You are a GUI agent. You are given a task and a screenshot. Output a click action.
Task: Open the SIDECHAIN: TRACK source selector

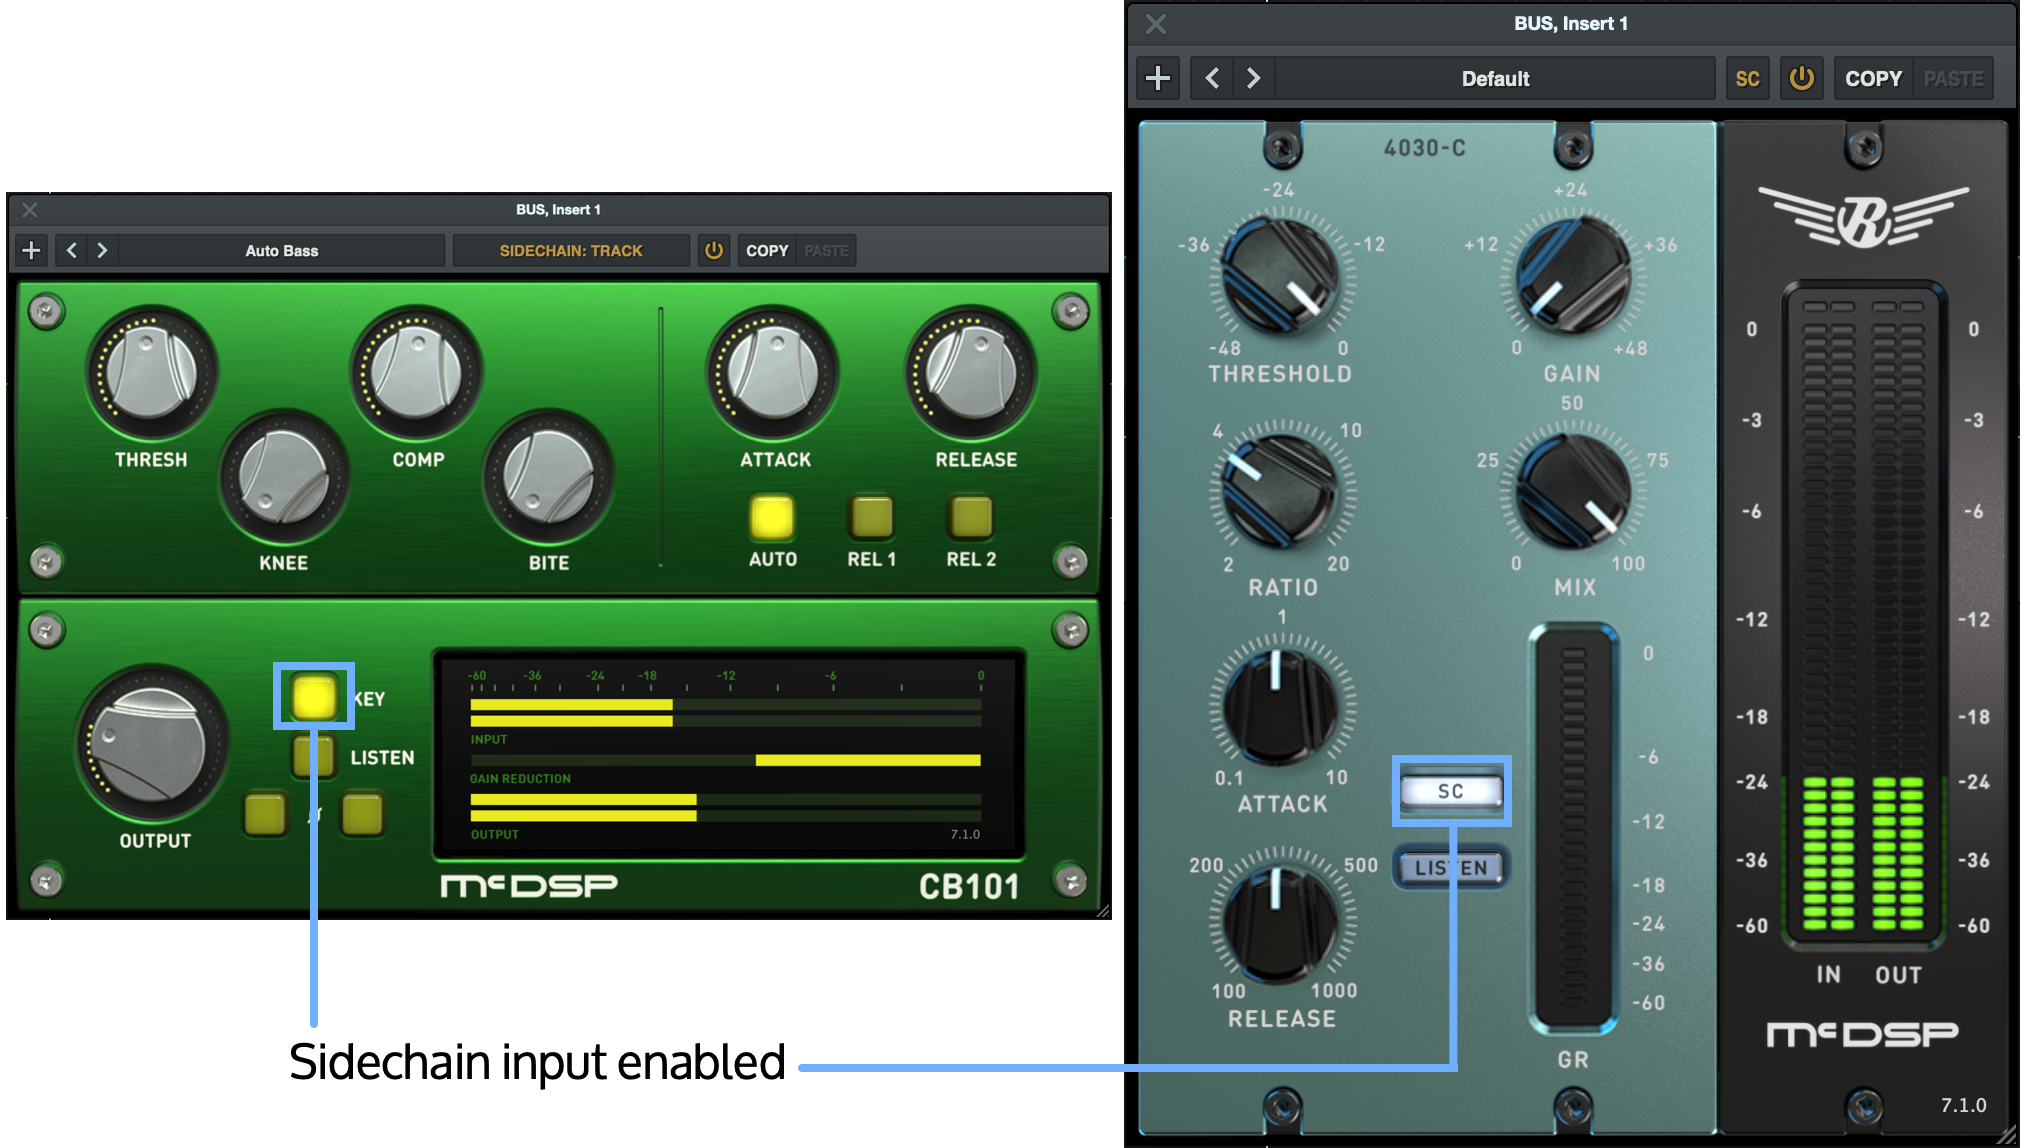point(571,250)
